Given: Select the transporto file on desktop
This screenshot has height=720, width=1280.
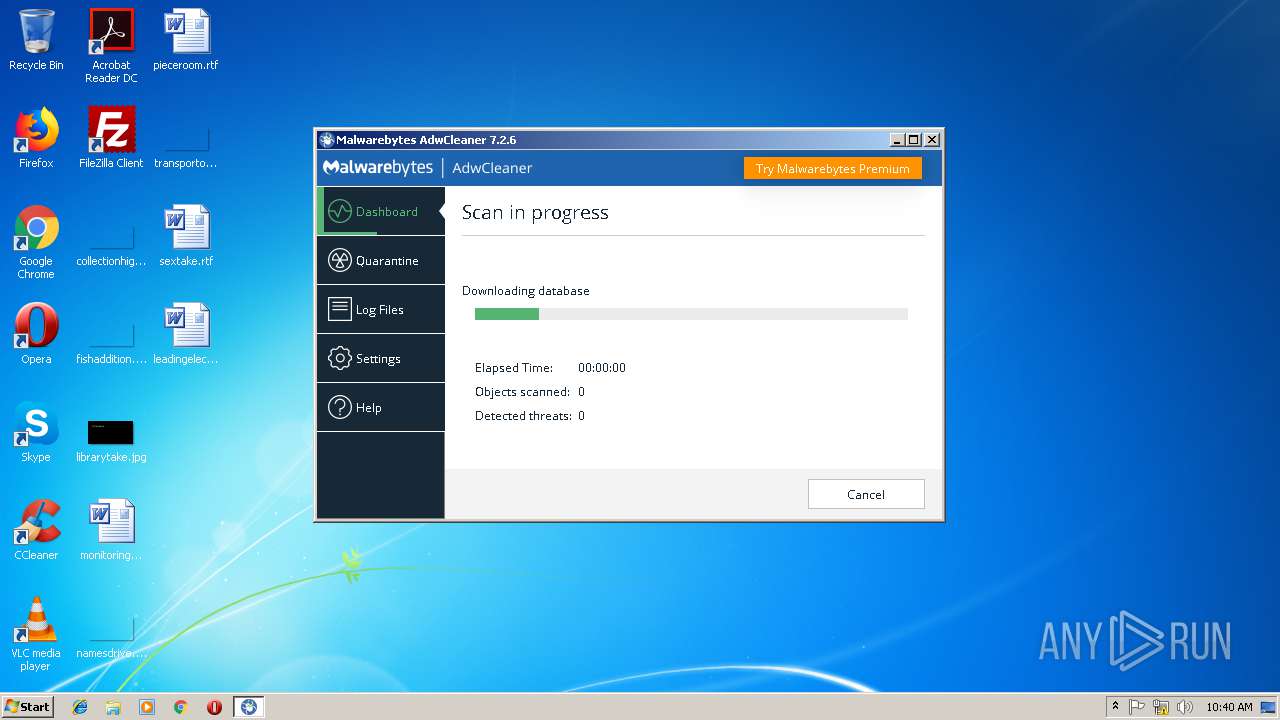Looking at the screenshot, I should (x=186, y=148).
